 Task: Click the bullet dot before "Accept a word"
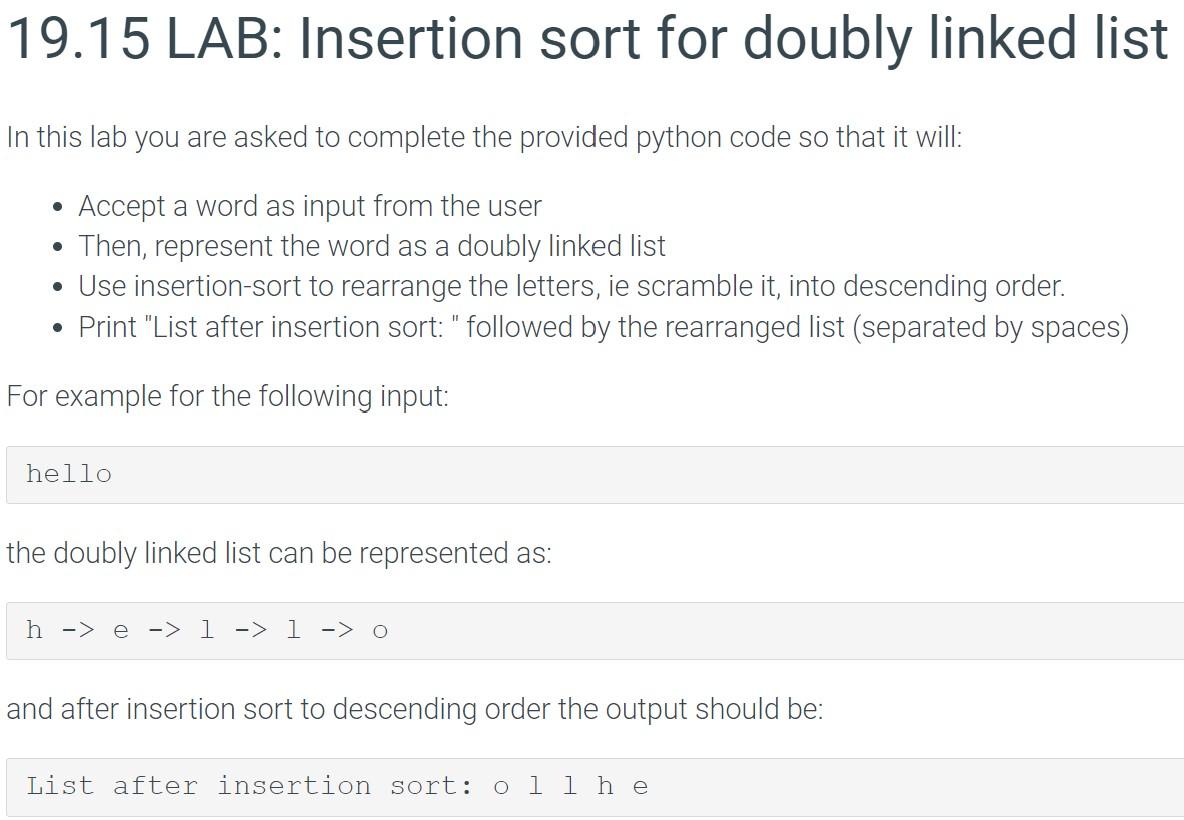tap(60, 208)
